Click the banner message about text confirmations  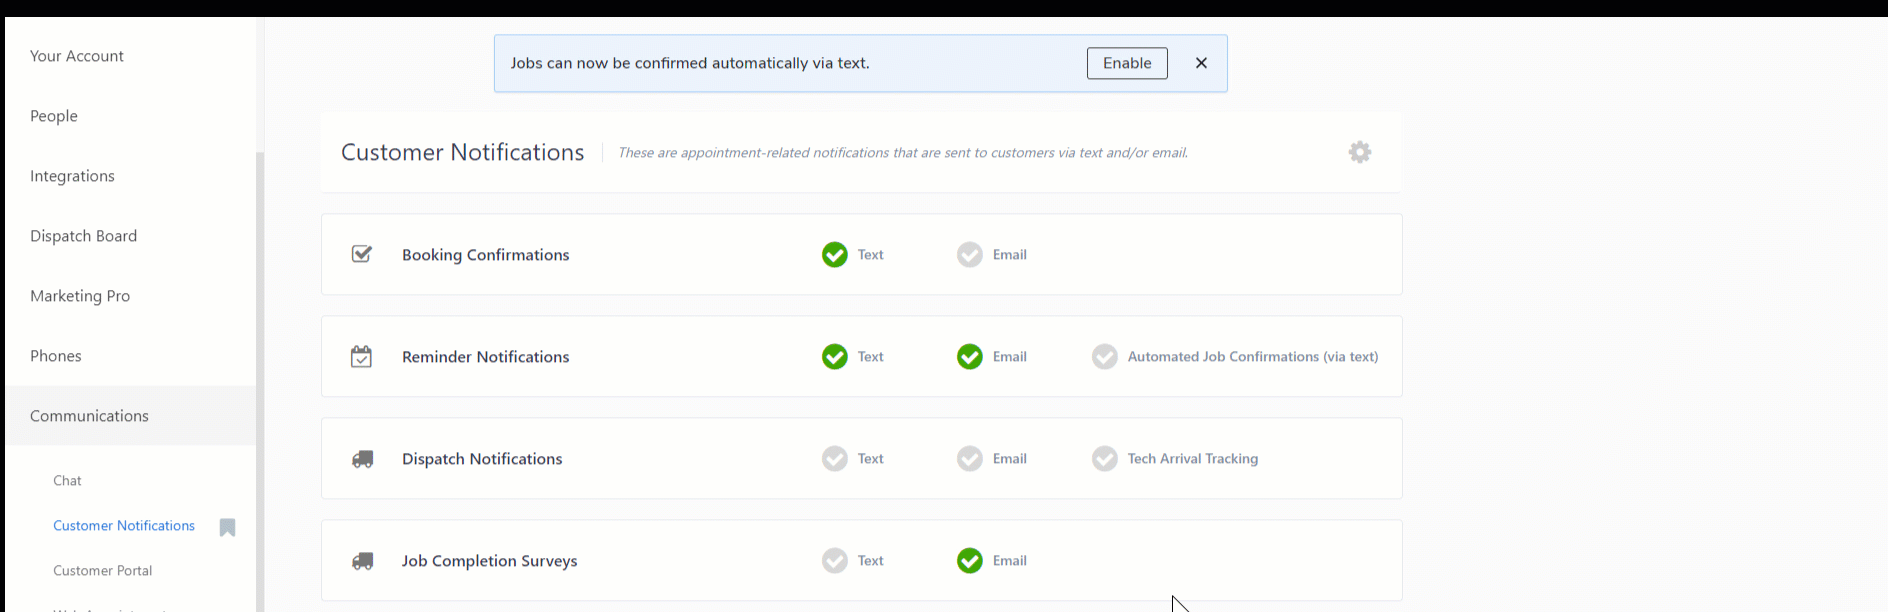tap(690, 63)
